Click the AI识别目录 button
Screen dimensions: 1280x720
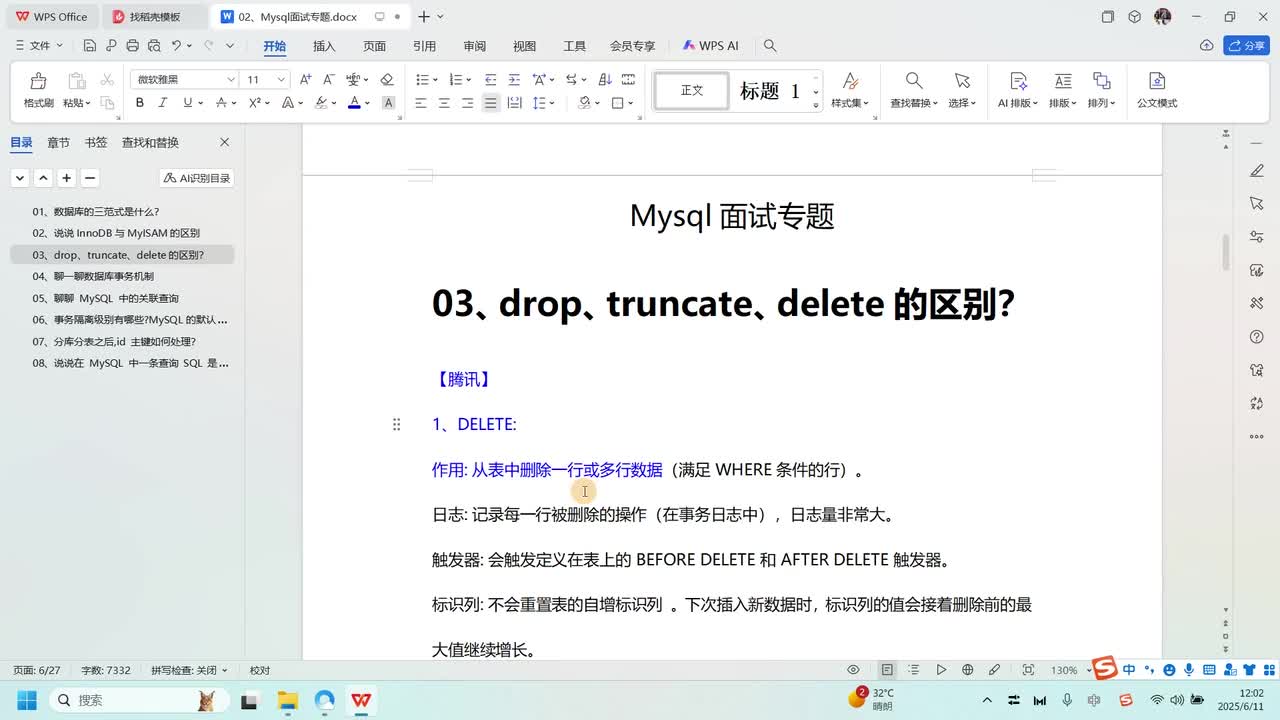tap(197, 178)
